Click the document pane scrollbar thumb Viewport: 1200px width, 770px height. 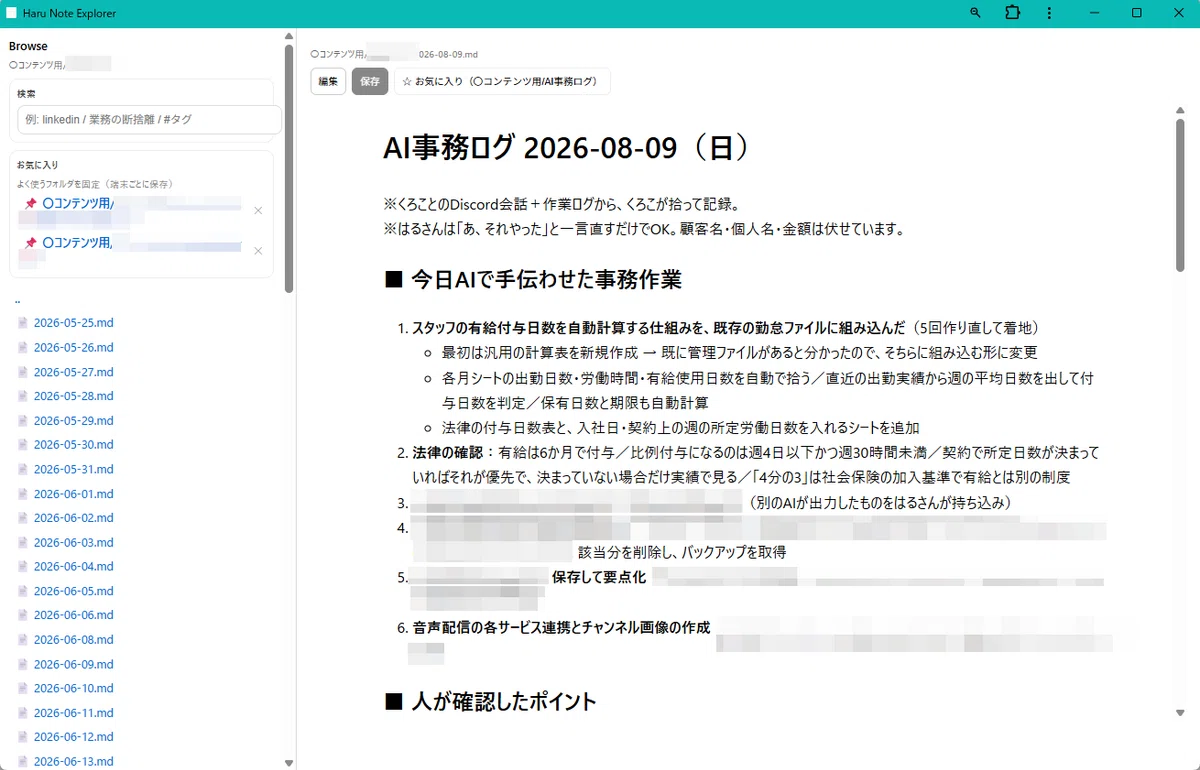[x=1180, y=193]
